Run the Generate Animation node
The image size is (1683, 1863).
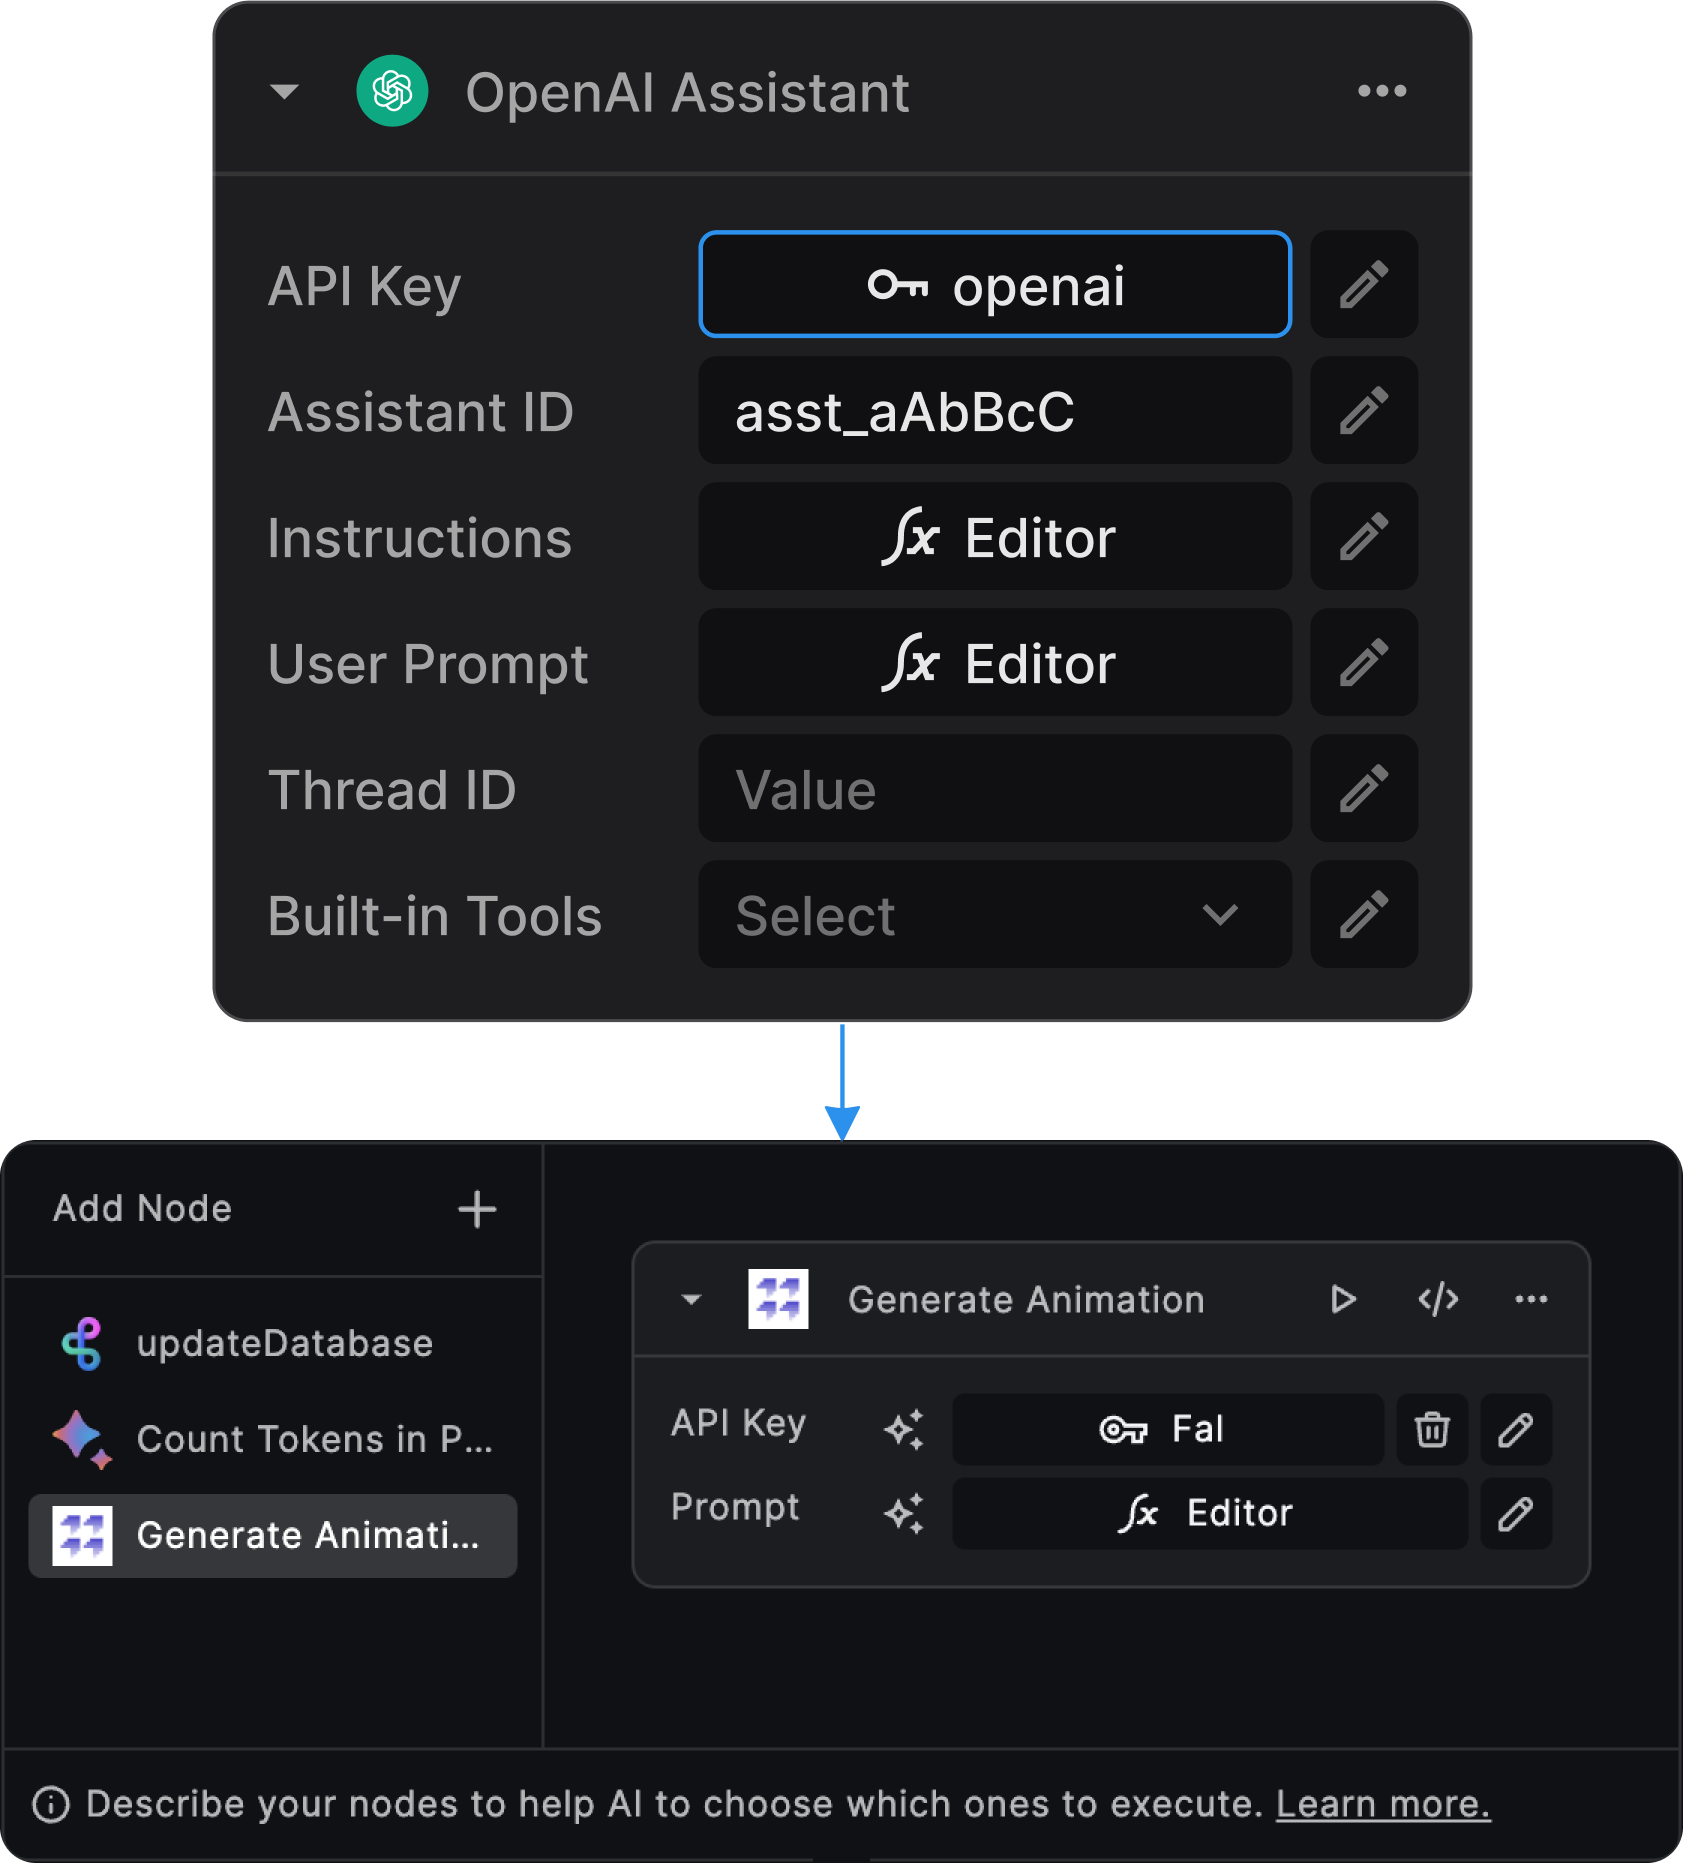pos(1343,1299)
